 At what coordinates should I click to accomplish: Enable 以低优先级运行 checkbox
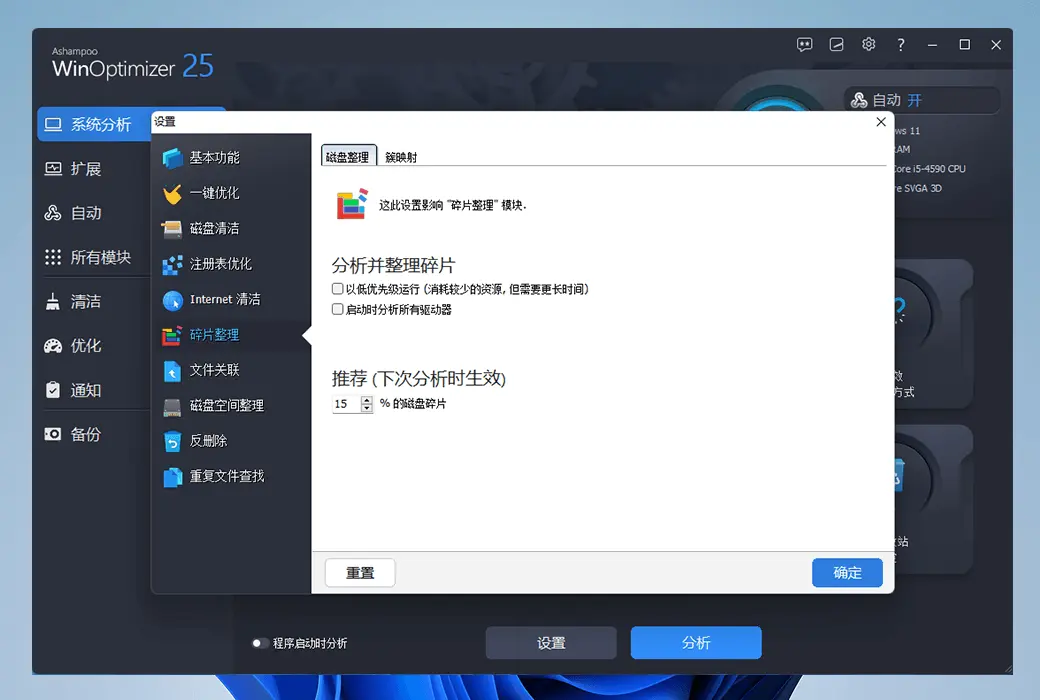click(x=338, y=289)
